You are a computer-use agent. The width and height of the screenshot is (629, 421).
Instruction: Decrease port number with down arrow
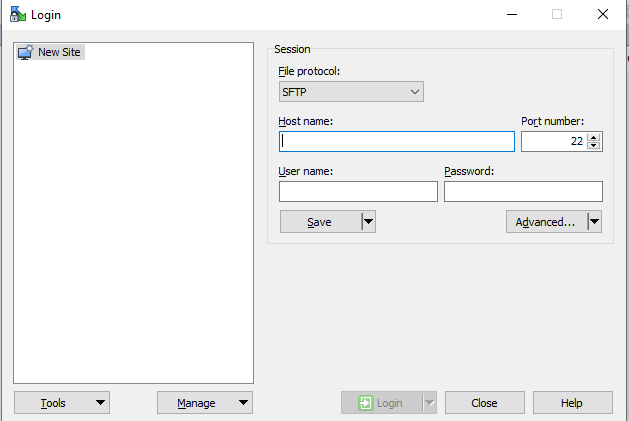coord(593,146)
